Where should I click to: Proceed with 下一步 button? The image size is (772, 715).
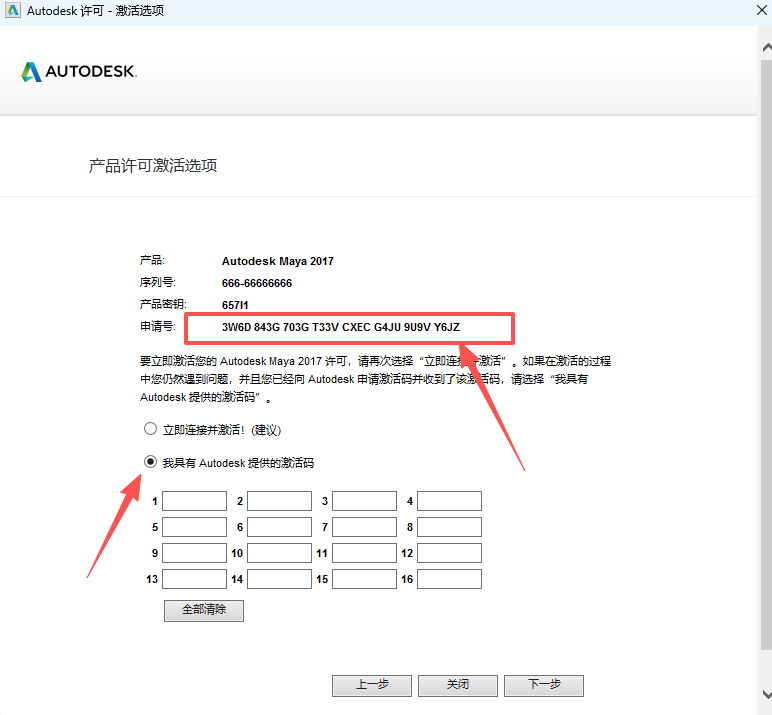[x=544, y=685]
